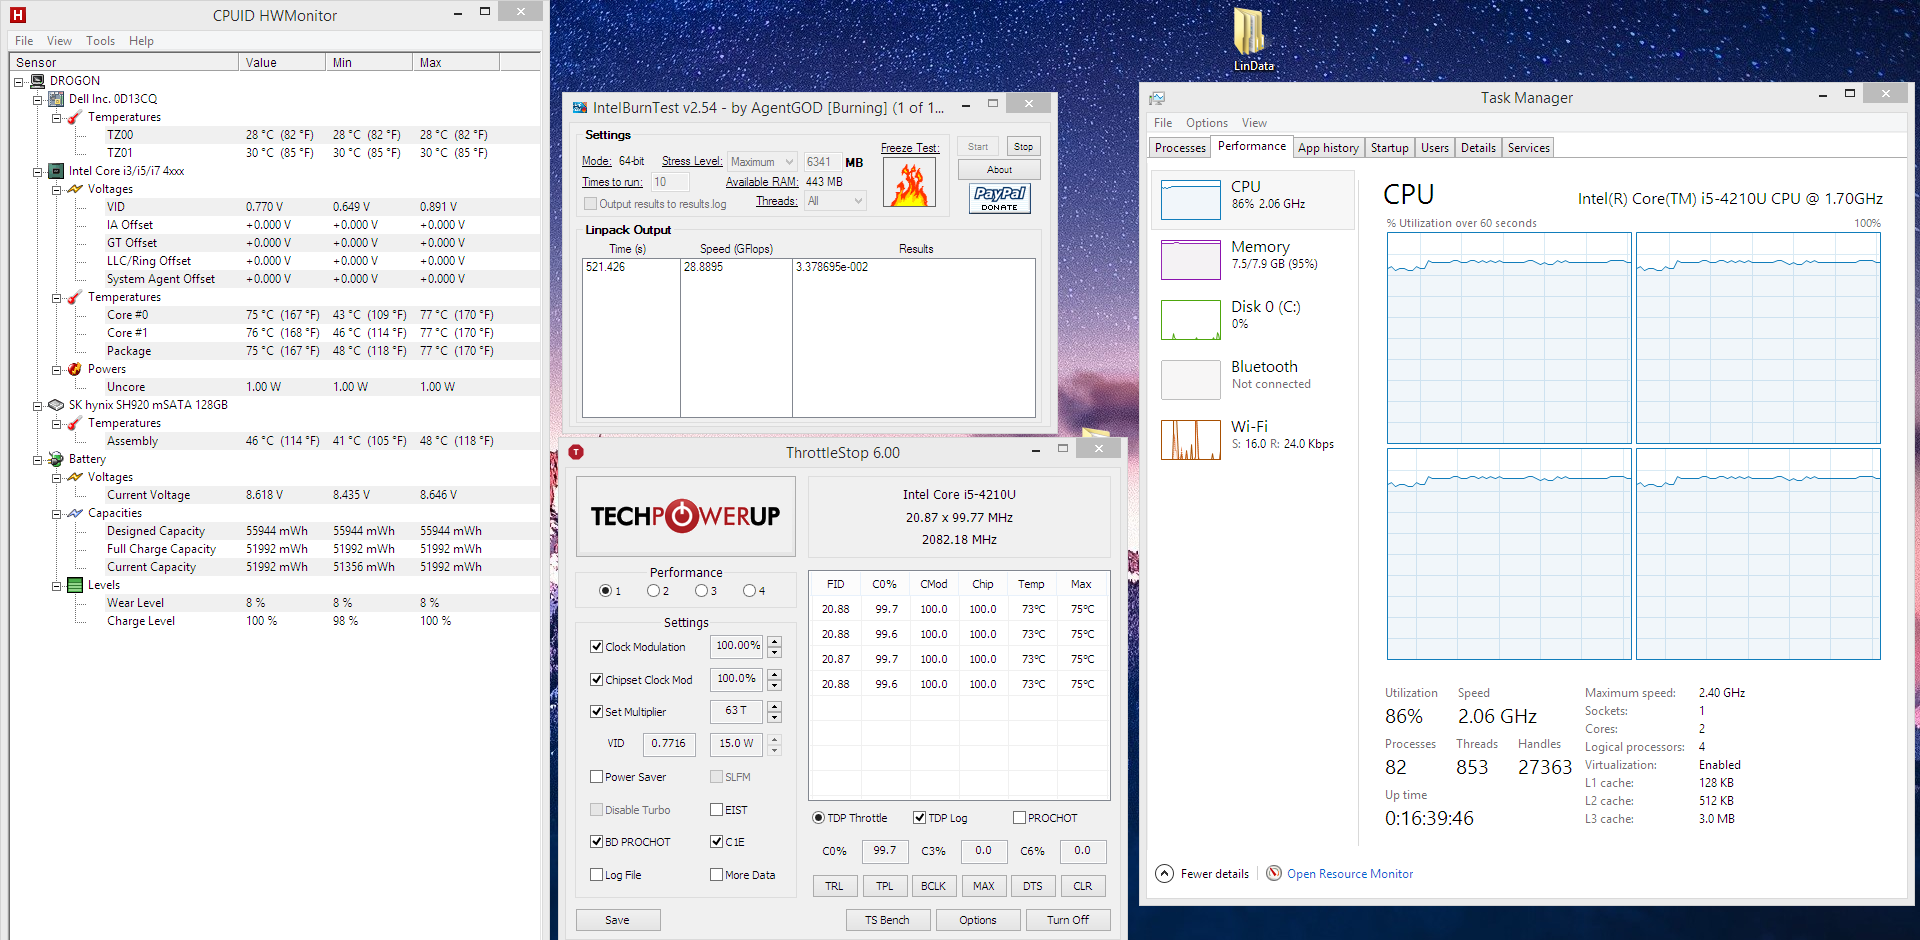Collapse the Dell Inc. 0D13CQ node
1920x940 pixels.
pos(37,100)
